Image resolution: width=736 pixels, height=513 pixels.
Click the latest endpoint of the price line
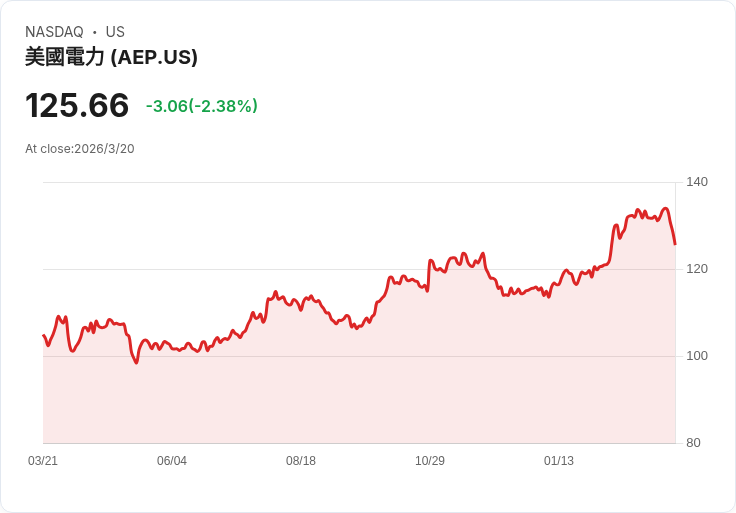click(675, 244)
